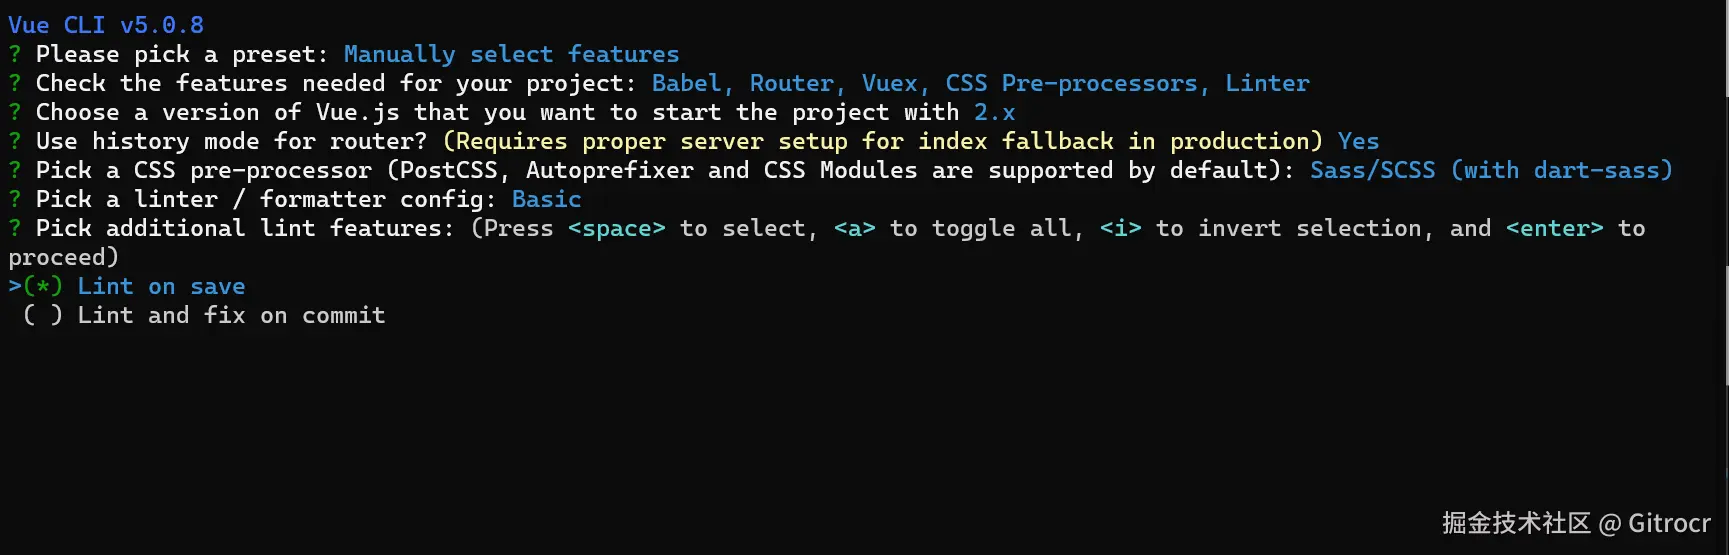Click the "Sass/SCSS (with dart-sass)" pre-processor answer

(x=1490, y=170)
